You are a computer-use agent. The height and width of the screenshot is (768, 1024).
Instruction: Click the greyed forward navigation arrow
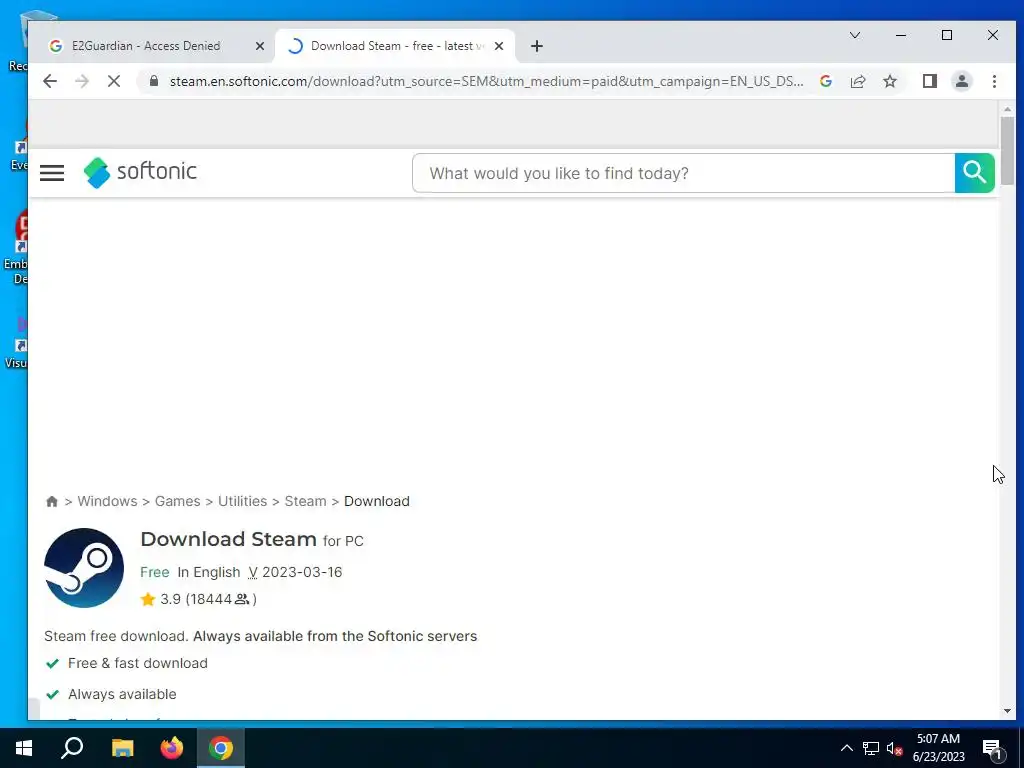[82, 81]
